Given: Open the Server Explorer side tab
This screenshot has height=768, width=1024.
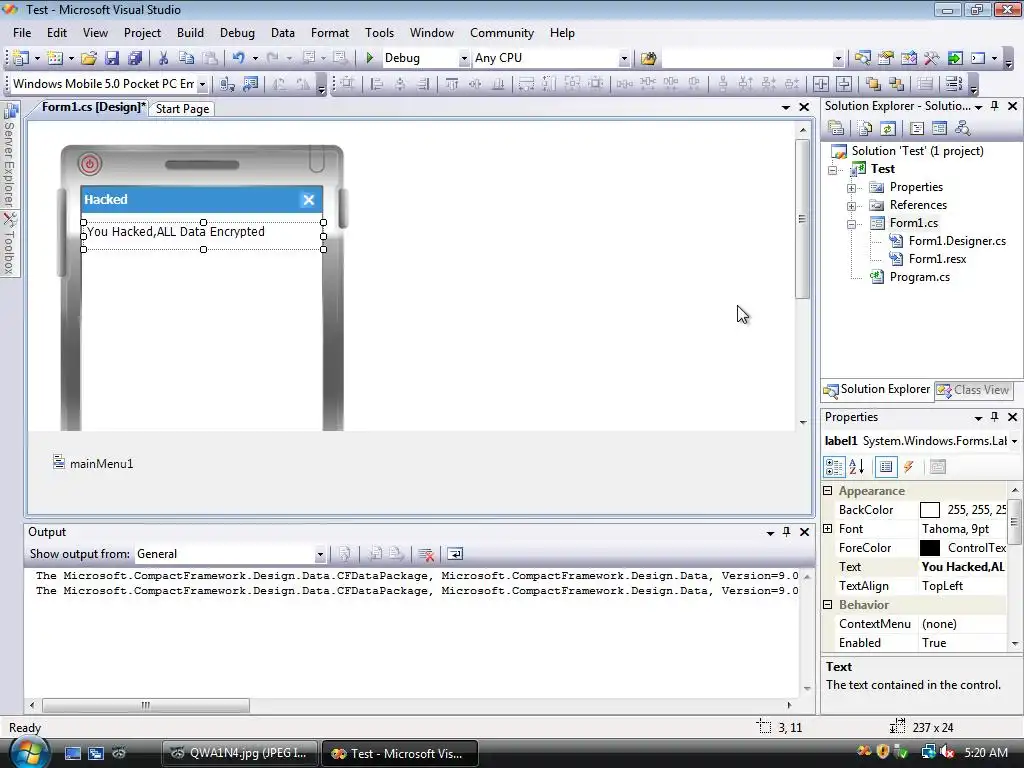Looking at the screenshot, I should point(9,157).
